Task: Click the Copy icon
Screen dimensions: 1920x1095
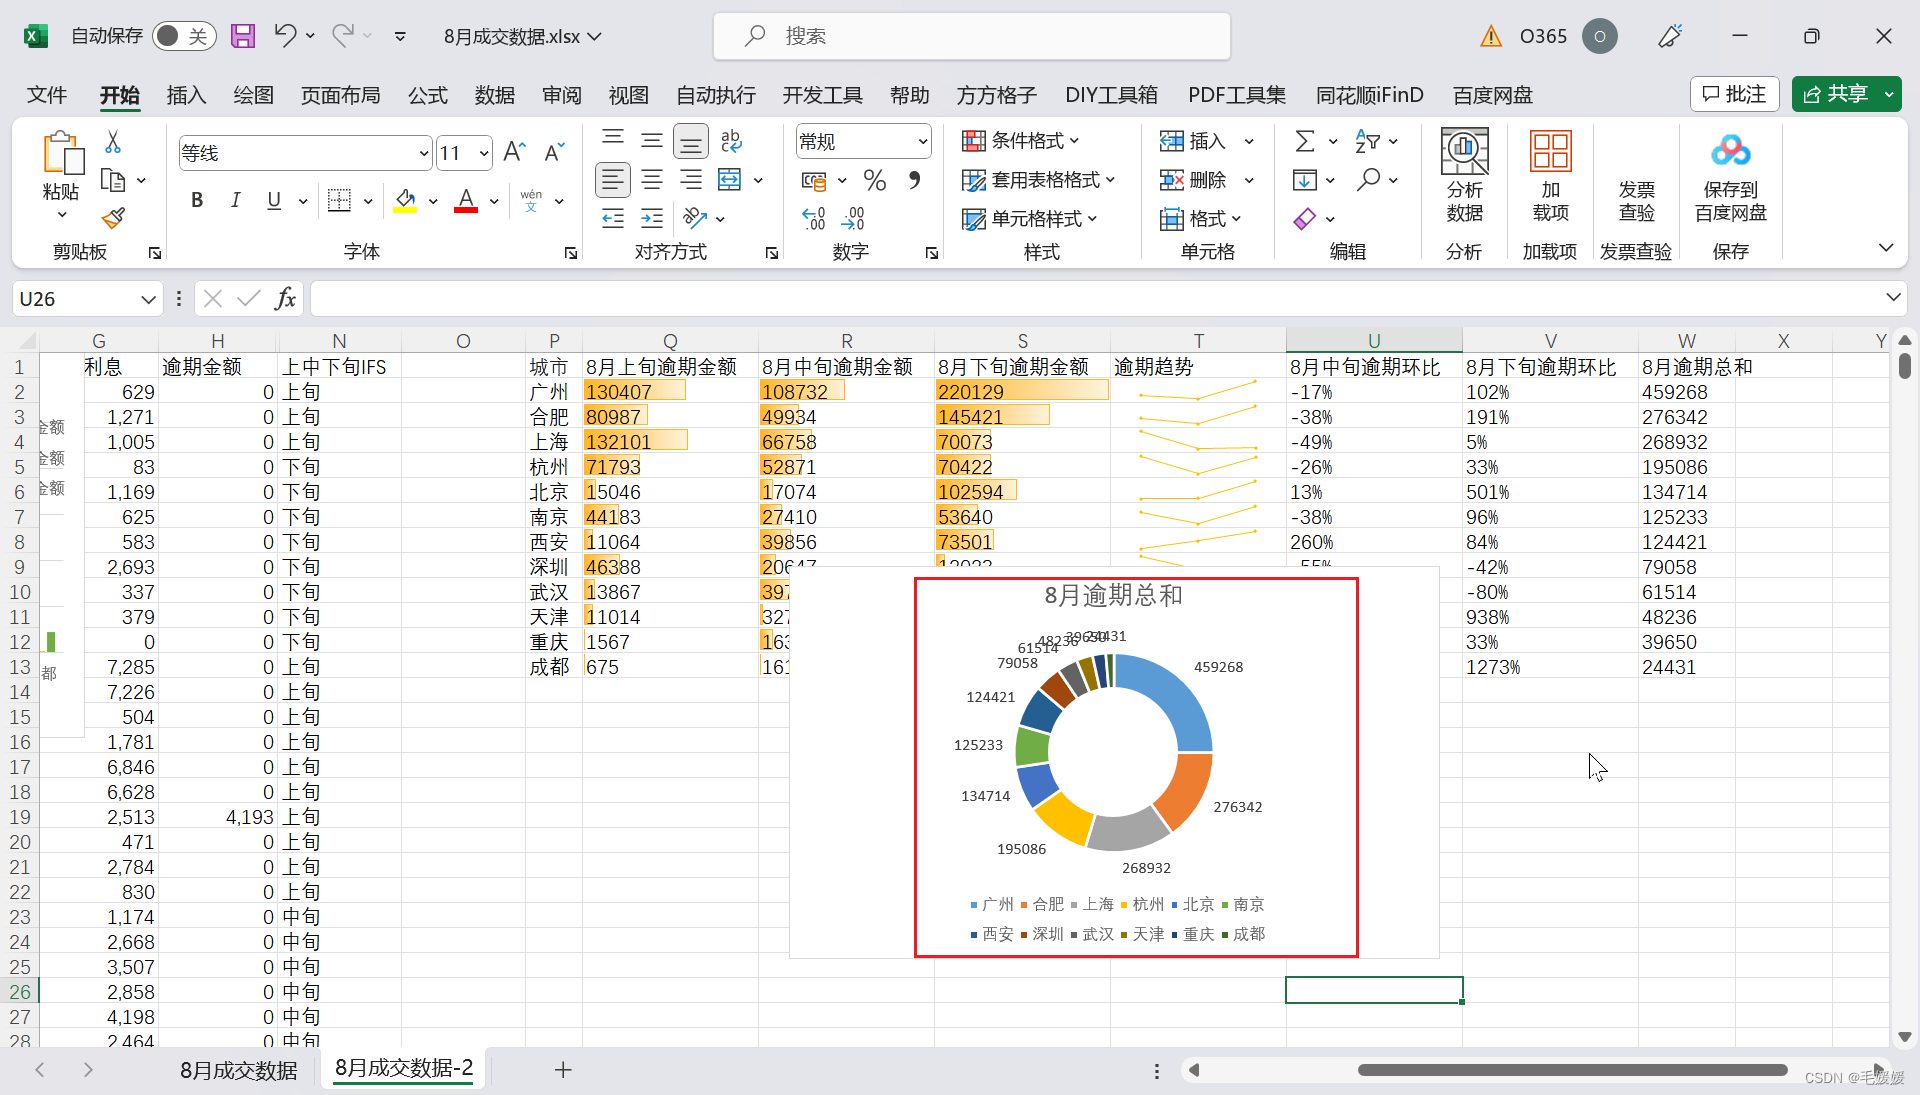Action: coord(113,180)
